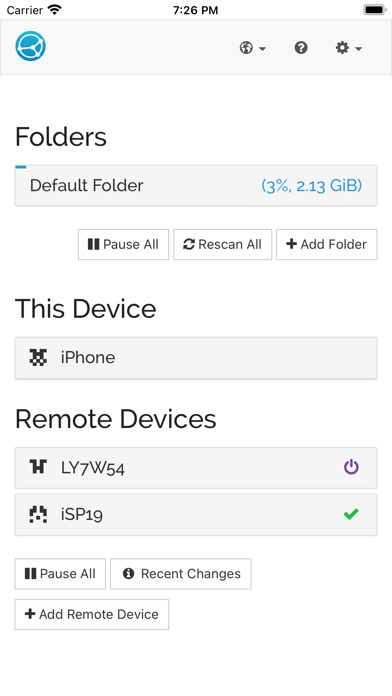
Task: Expand the iPhone device panel
Action: pyautogui.click(x=196, y=358)
